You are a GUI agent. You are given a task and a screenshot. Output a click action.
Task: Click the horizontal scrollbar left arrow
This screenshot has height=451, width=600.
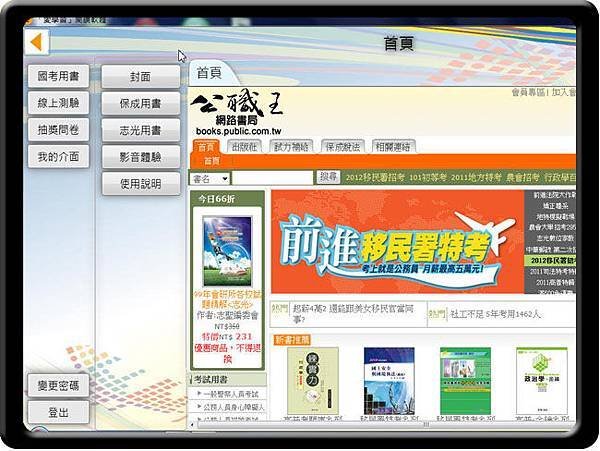(x=192, y=425)
